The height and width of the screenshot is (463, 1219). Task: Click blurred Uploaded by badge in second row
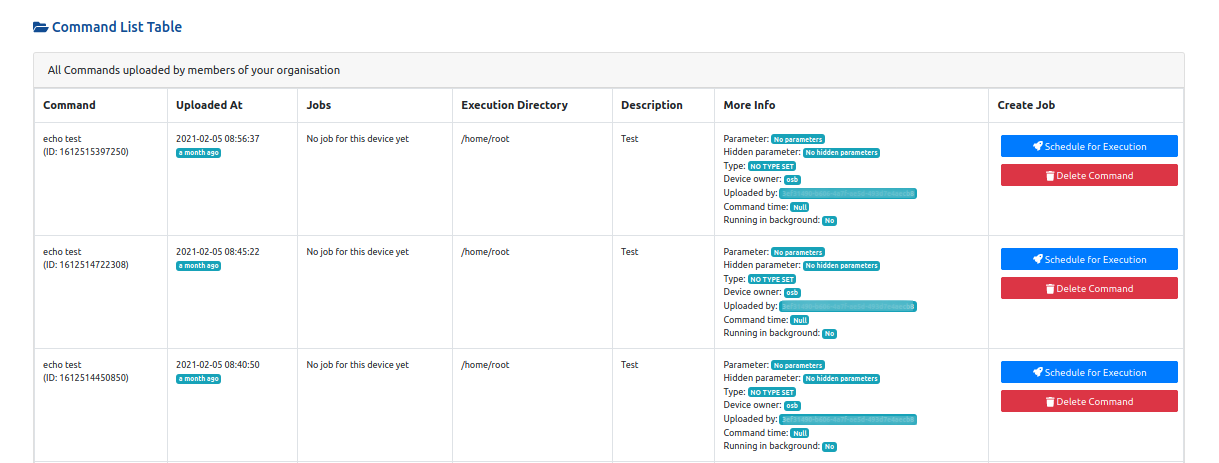848,306
